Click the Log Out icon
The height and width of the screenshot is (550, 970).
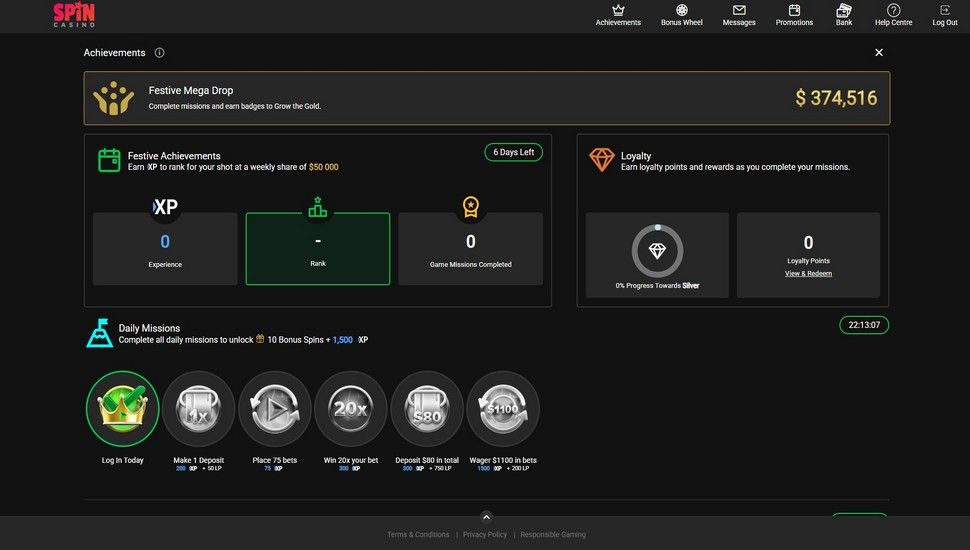[x=945, y=10]
